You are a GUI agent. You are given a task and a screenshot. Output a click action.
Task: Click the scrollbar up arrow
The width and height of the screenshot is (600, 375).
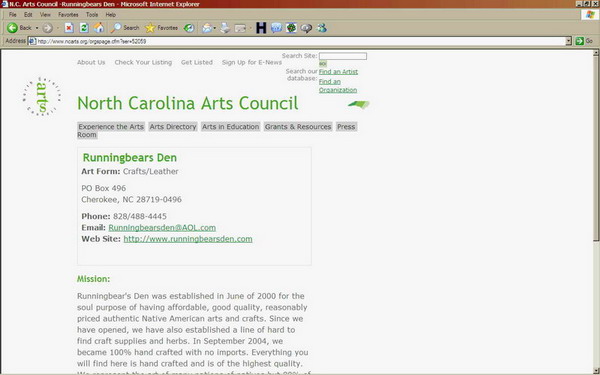click(596, 53)
